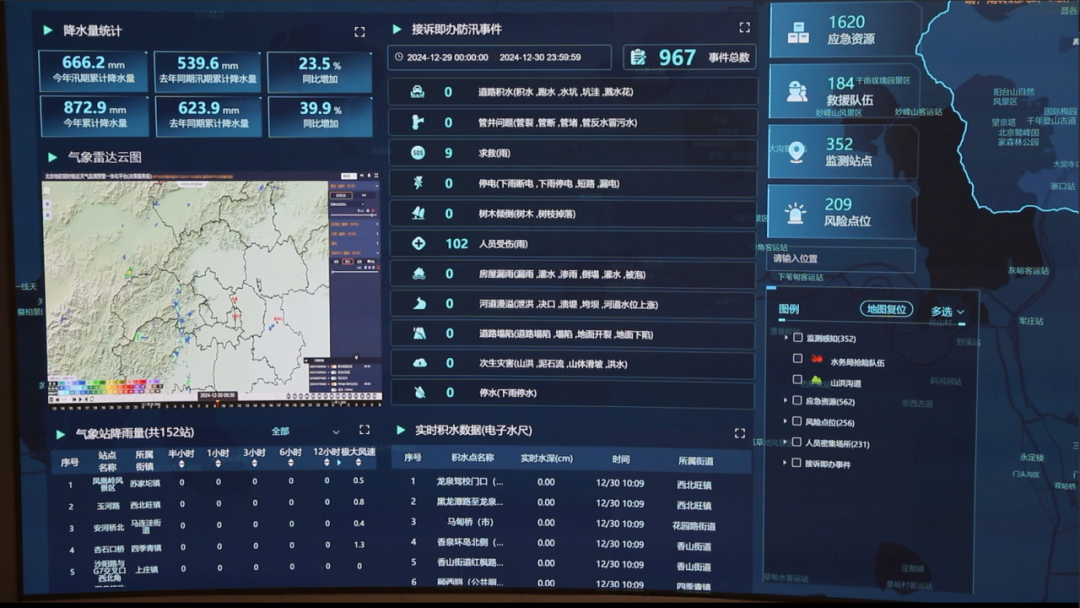The width and height of the screenshot is (1080, 608).
Task: Open the 全部 station filter dropdown
Action: pyautogui.click(x=305, y=431)
